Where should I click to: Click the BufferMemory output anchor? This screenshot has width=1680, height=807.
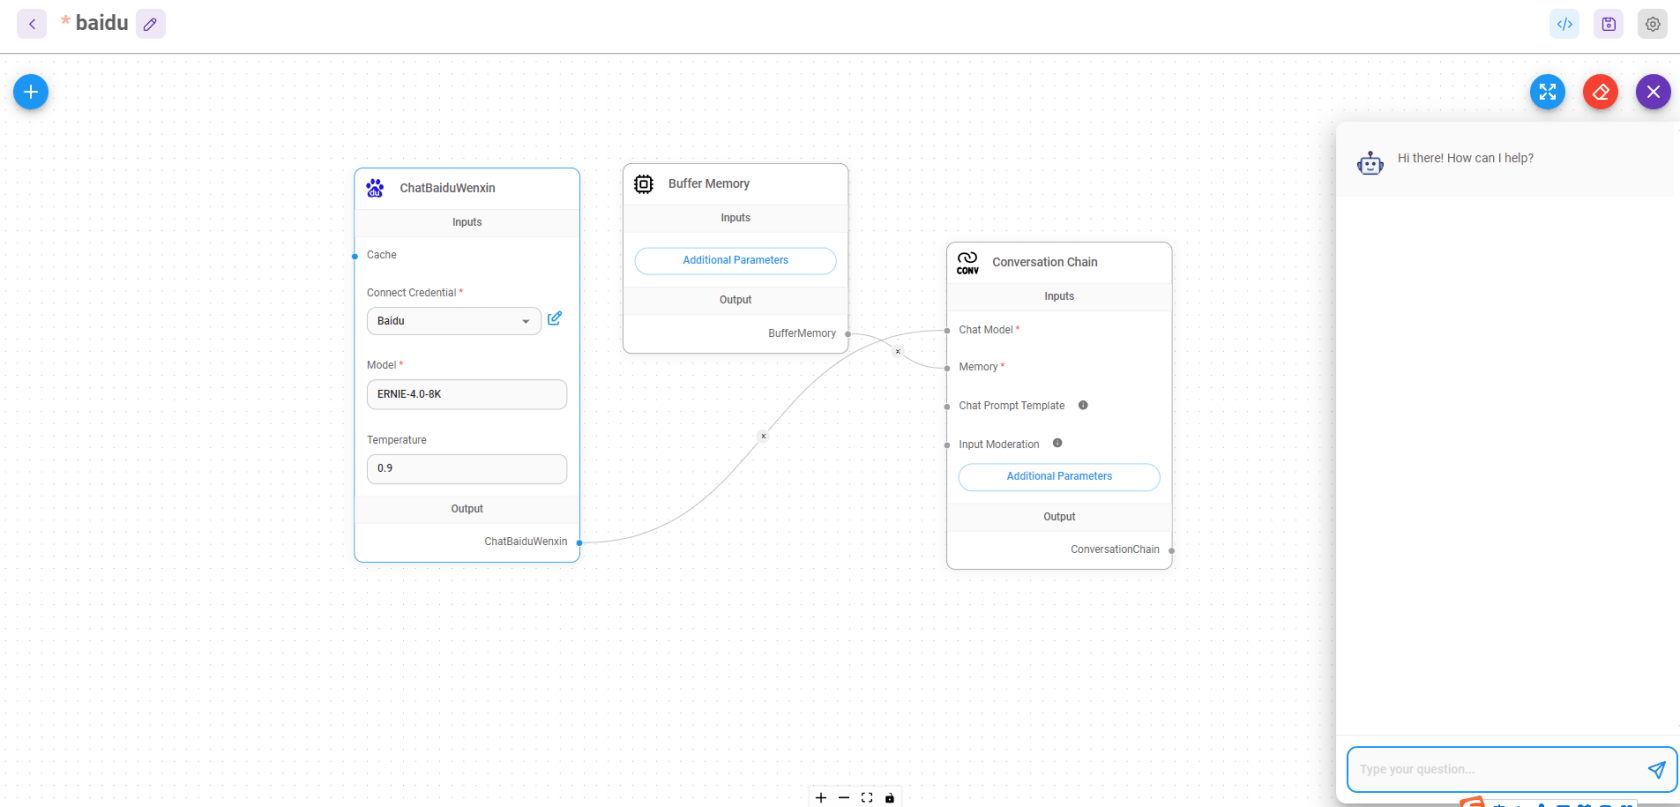[848, 334]
